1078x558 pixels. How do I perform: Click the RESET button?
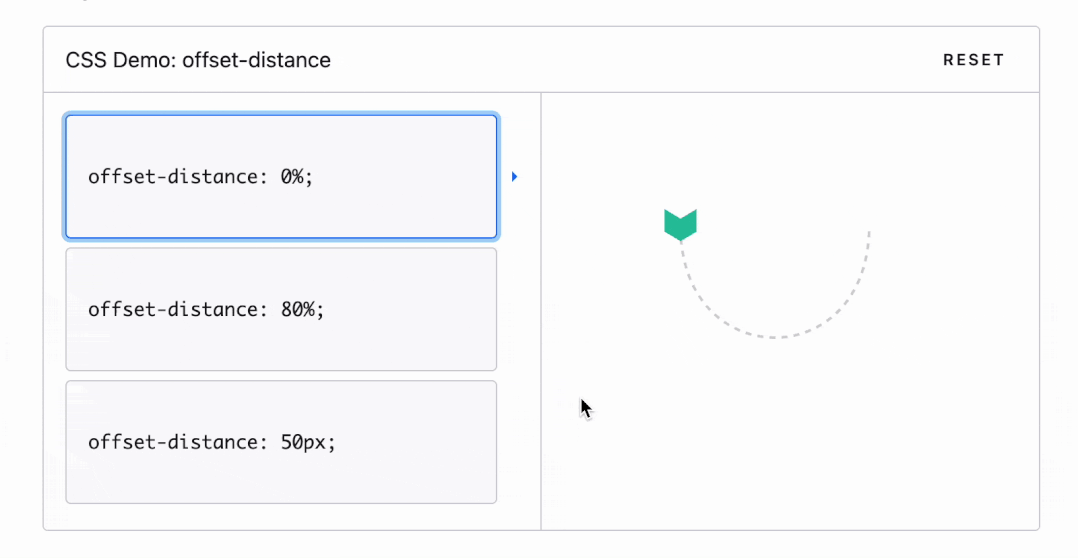973,60
